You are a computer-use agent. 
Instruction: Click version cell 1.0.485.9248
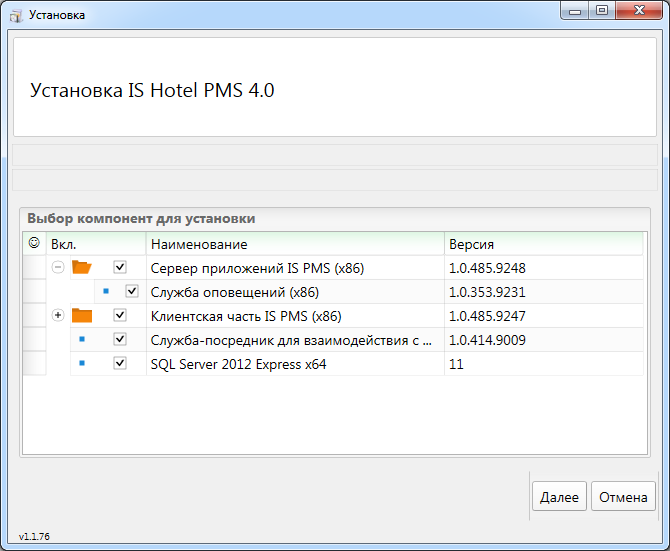coord(544,268)
